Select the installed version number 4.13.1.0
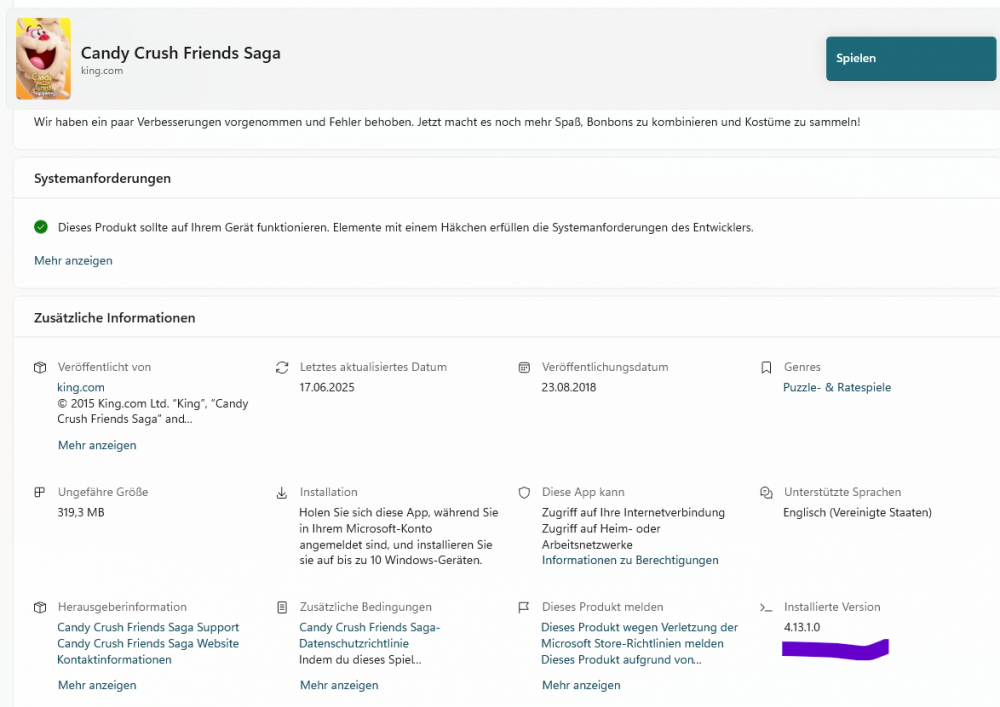The image size is (1000, 707). click(x=802, y=627)
